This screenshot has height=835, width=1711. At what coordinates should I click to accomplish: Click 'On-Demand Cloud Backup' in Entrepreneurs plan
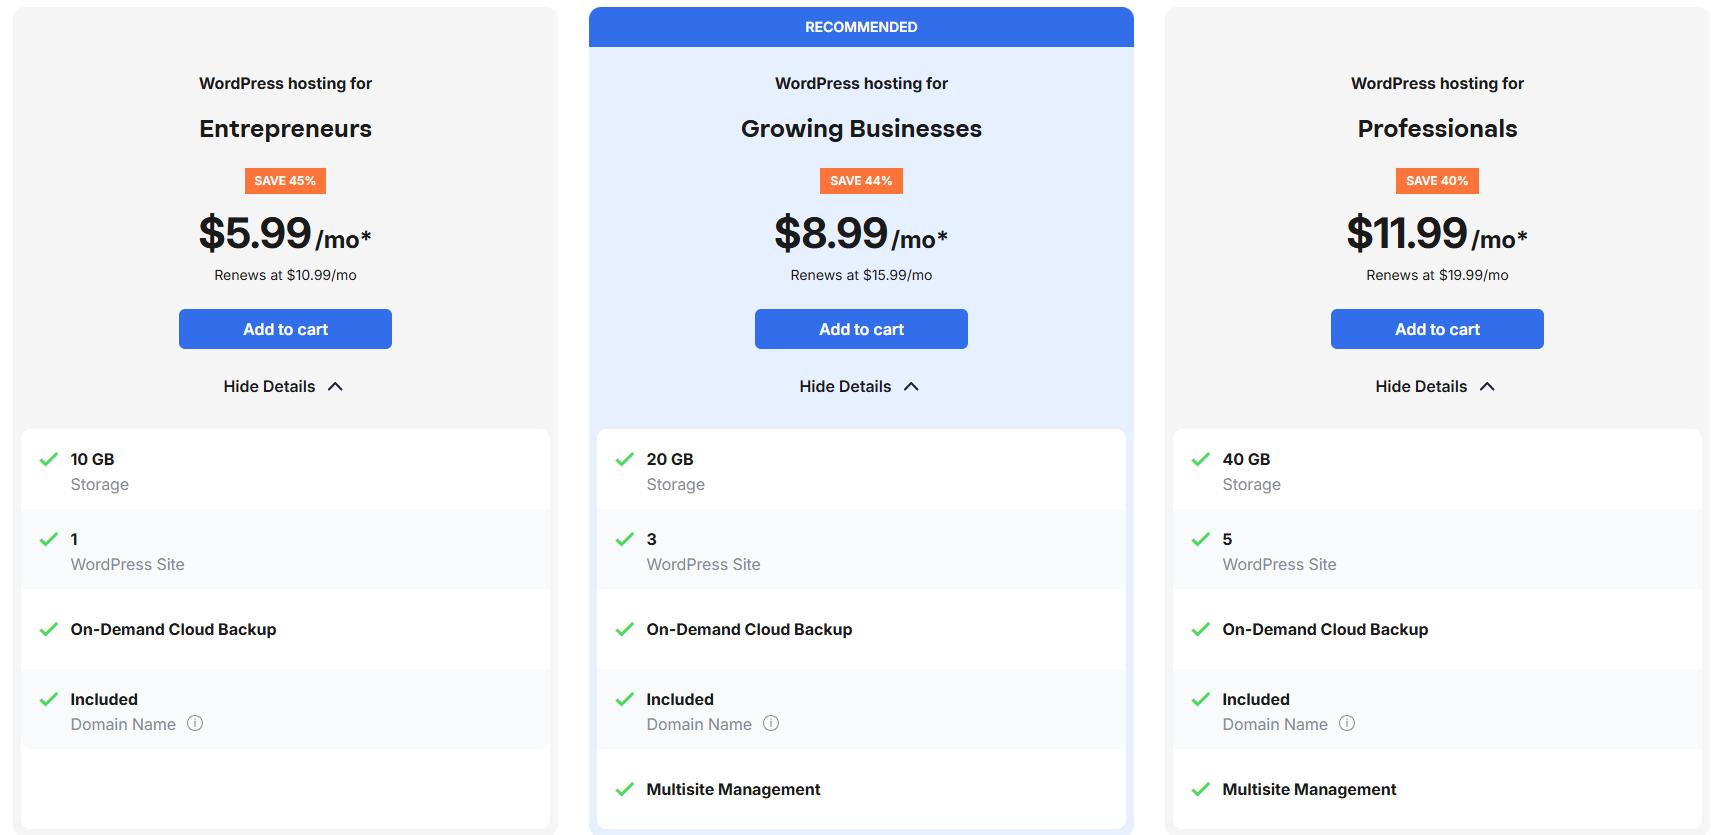[173, 629]
